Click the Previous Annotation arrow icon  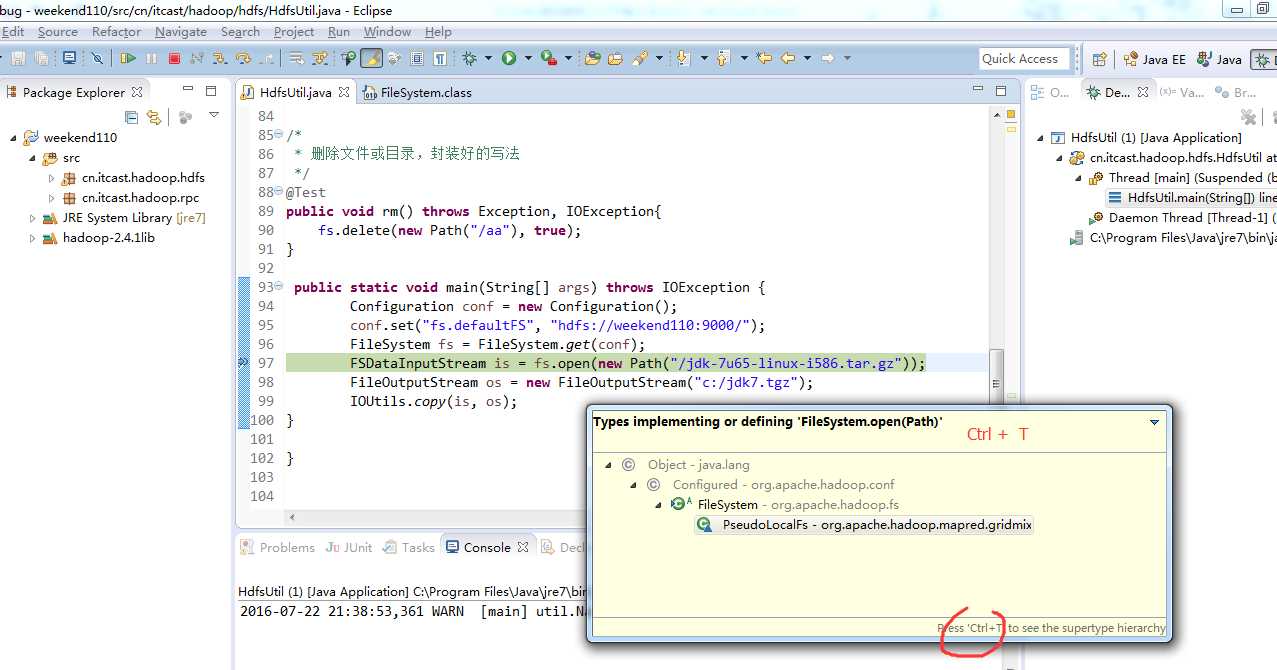coord(723,58)
